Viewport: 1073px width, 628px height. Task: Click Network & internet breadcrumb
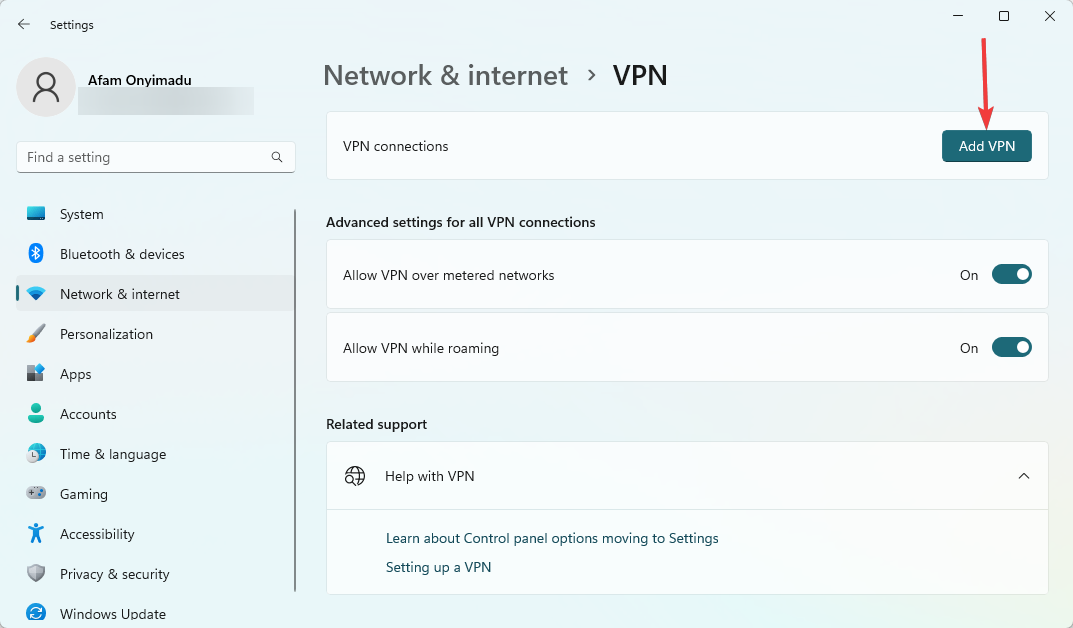(445, 75)
